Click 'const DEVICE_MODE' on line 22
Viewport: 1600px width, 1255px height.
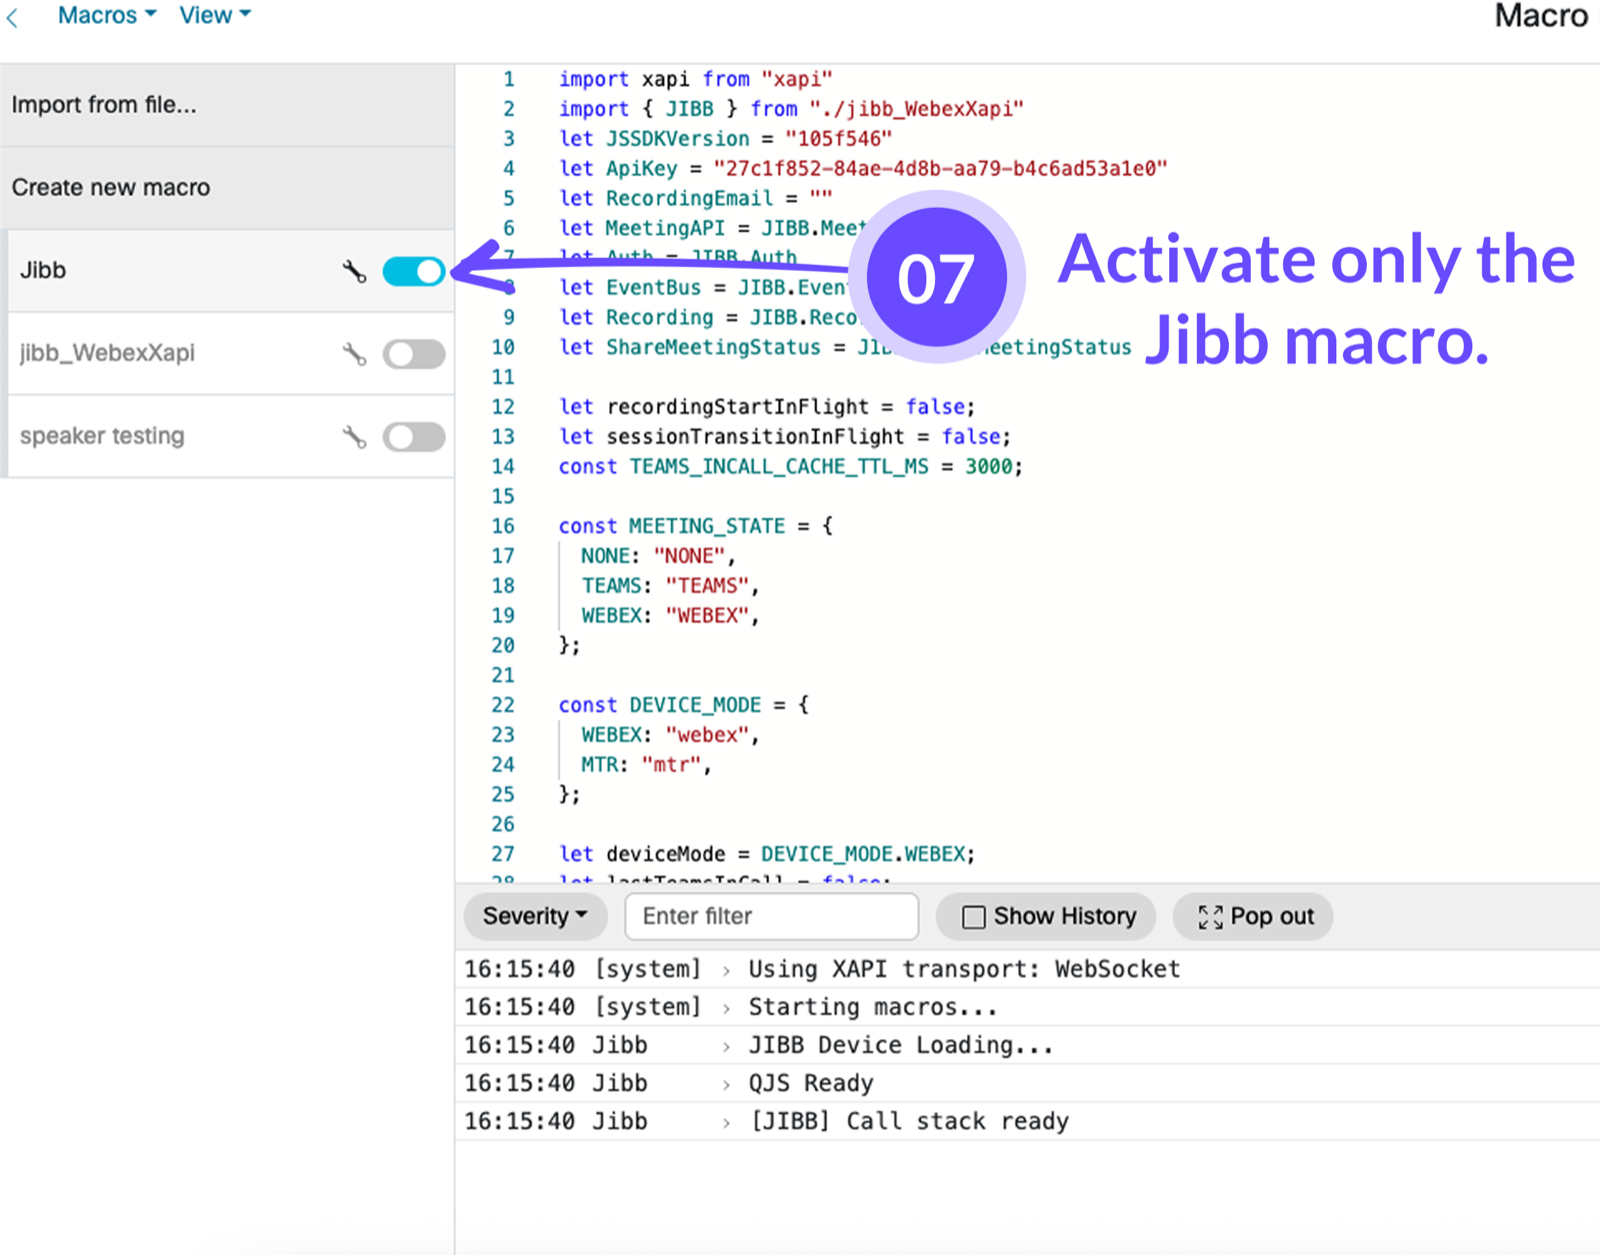pos(660,705)
